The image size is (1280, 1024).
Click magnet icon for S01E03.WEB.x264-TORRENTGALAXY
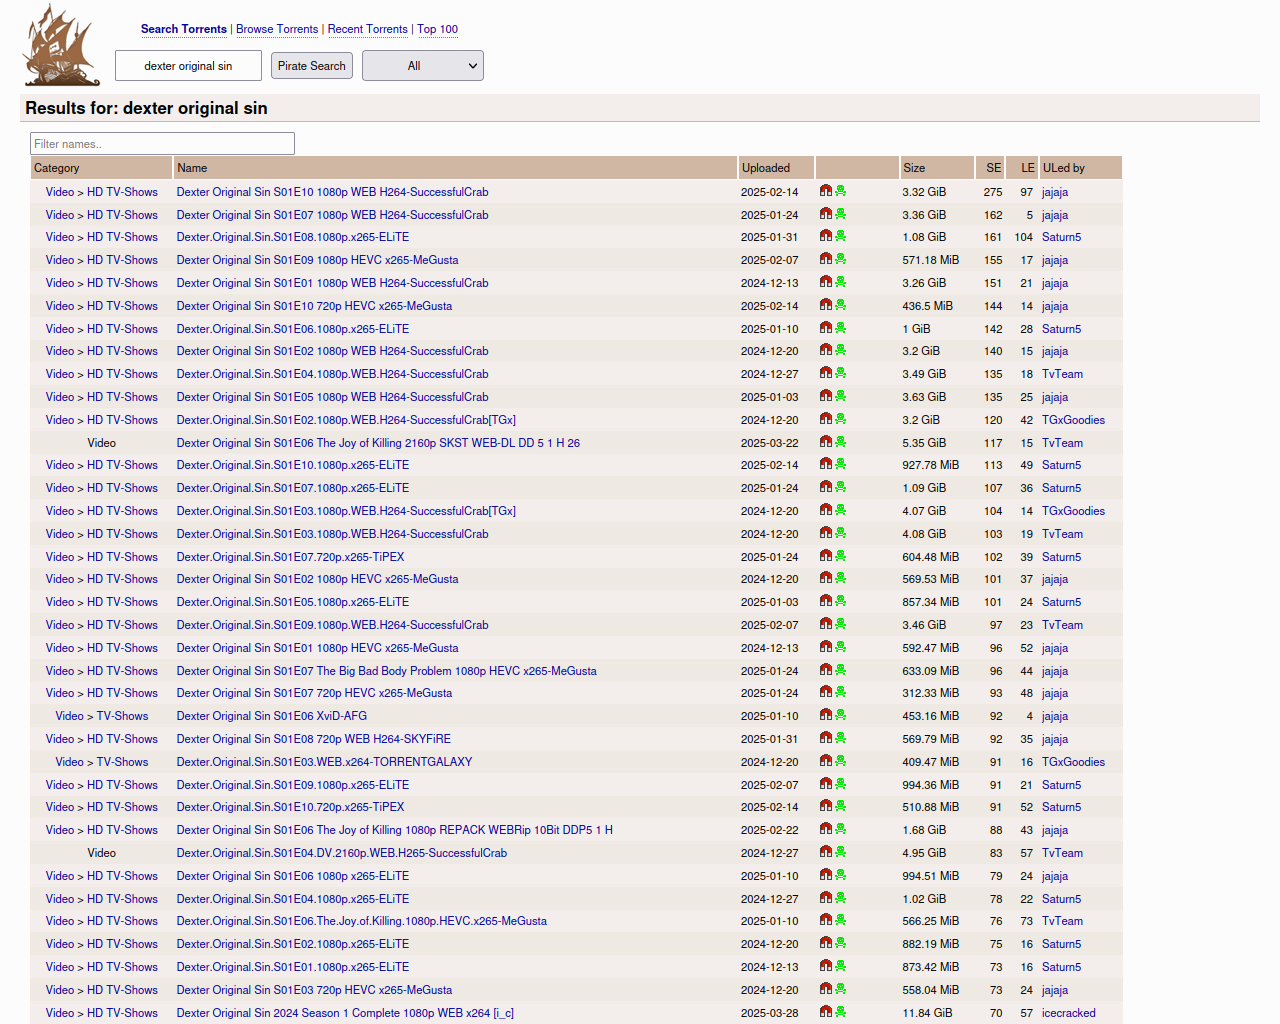pyautogui.click(x=825, y=761)
